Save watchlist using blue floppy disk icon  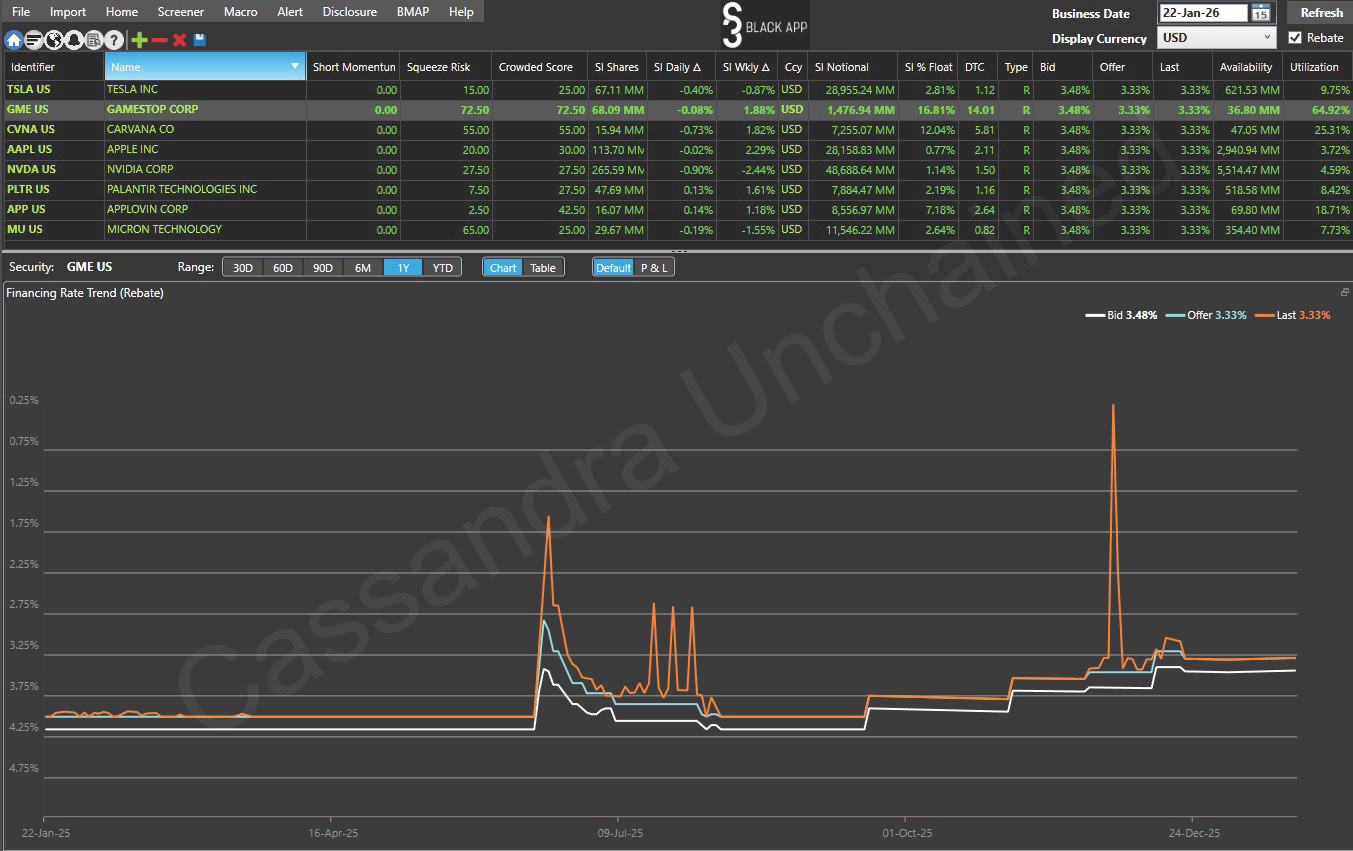click(x=200, y=40)
